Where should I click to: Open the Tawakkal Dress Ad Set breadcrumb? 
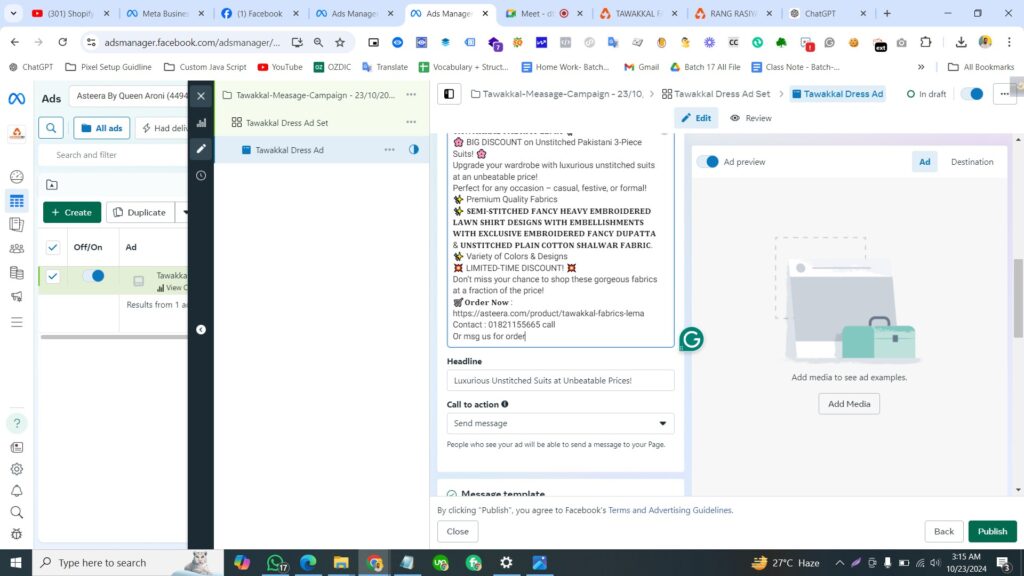(716, 94)
